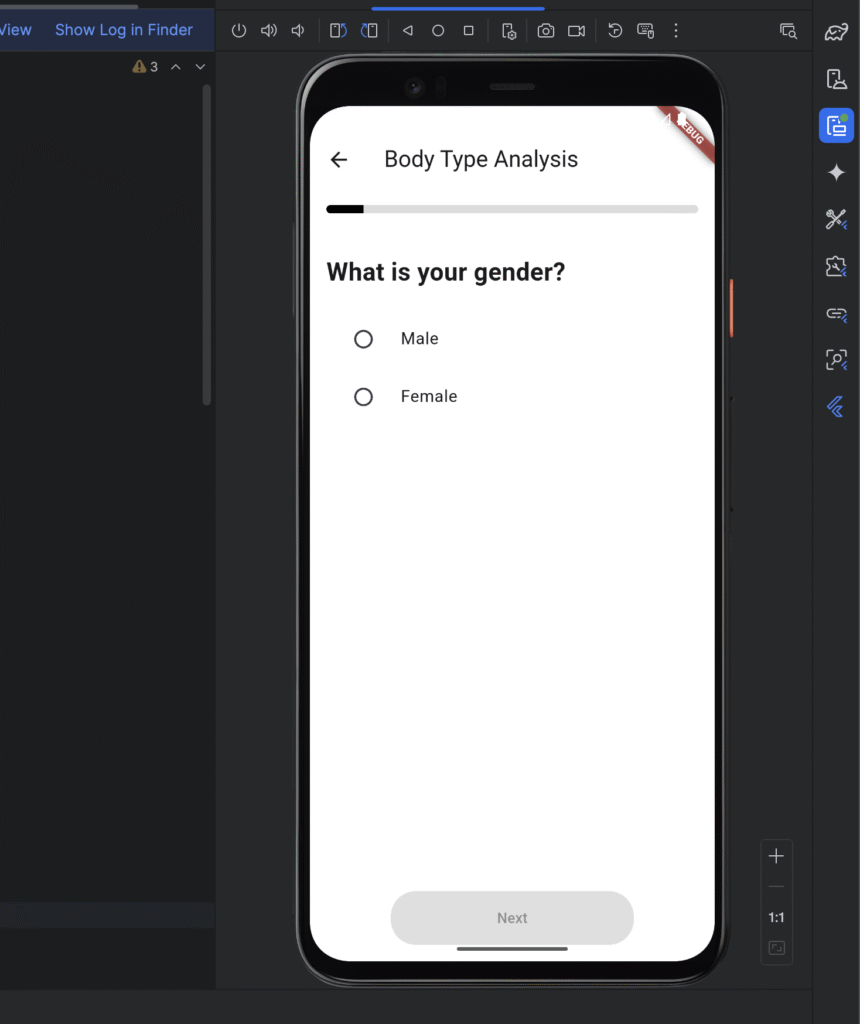
Task: Click the Next button in app
Action: tap(512, 918)
